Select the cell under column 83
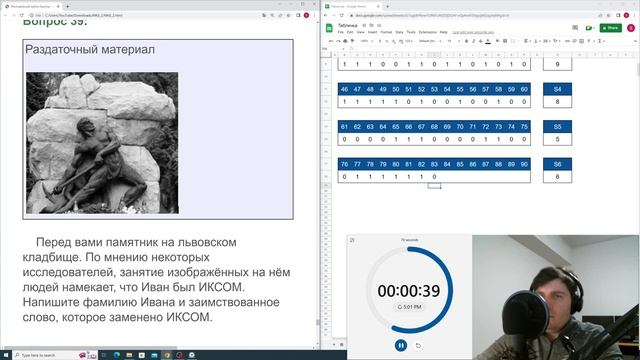 pos(434,177)
